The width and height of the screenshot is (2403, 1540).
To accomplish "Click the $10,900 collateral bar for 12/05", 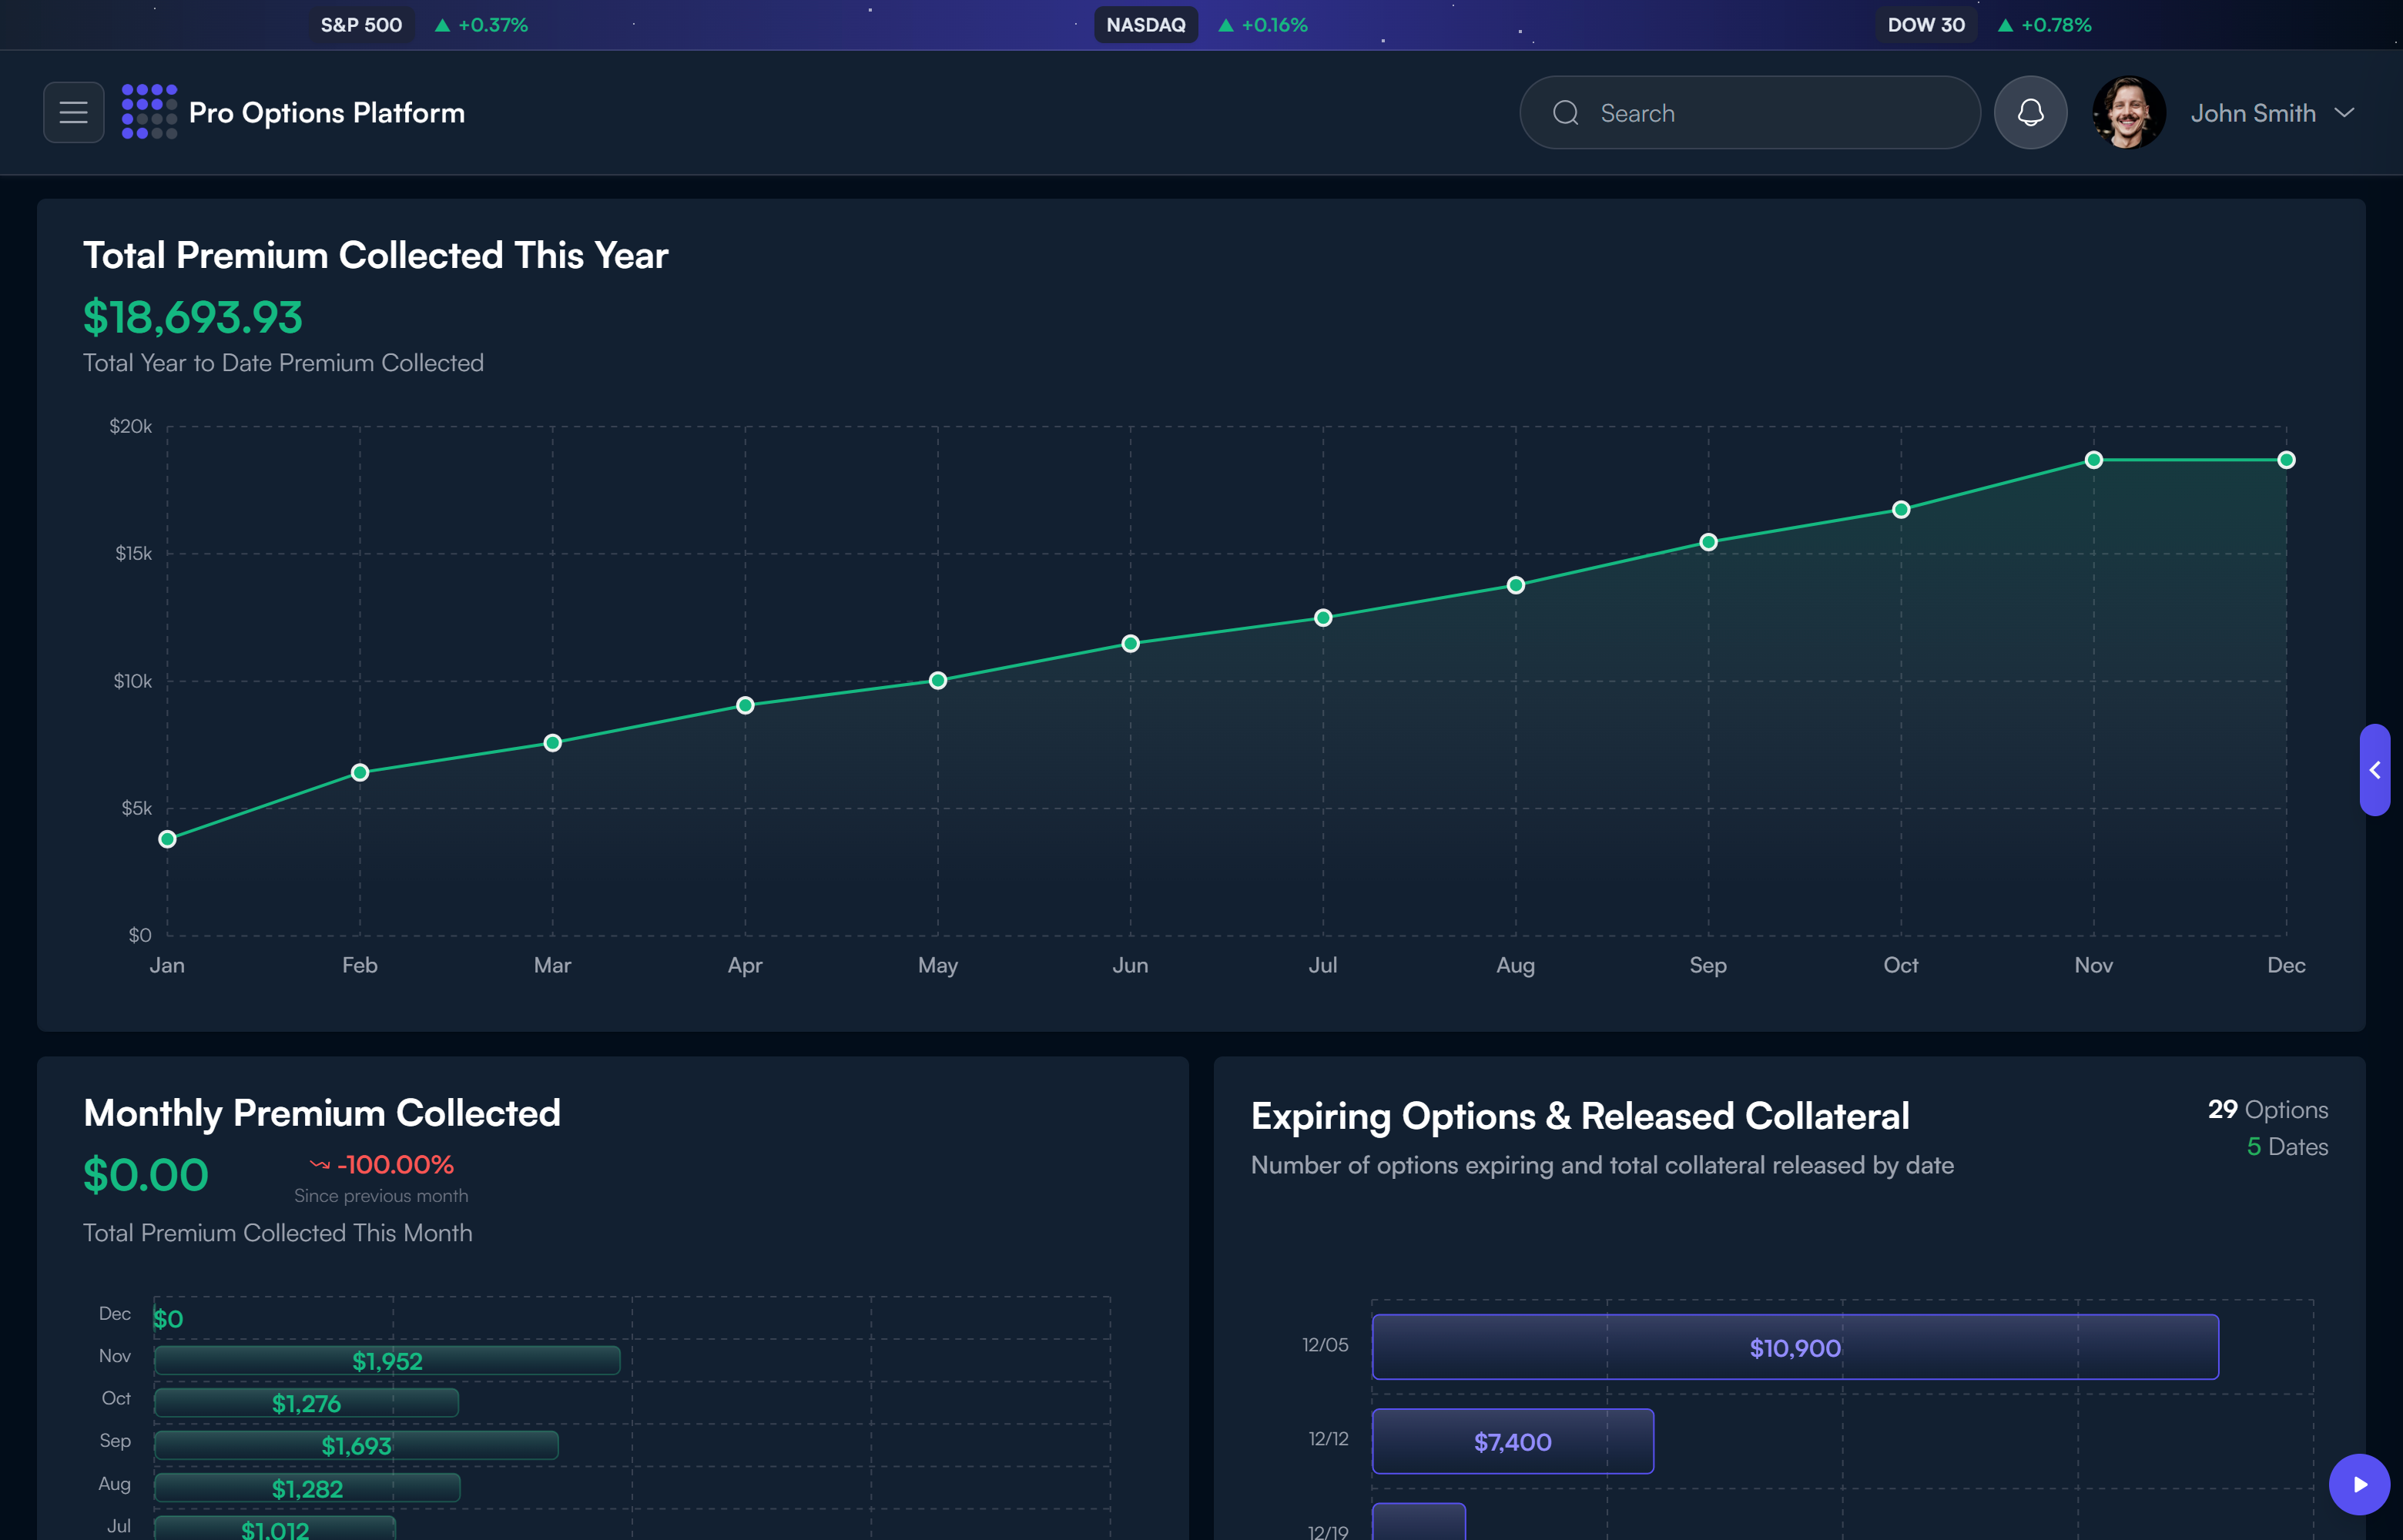I will (x=1795, y=1347).
